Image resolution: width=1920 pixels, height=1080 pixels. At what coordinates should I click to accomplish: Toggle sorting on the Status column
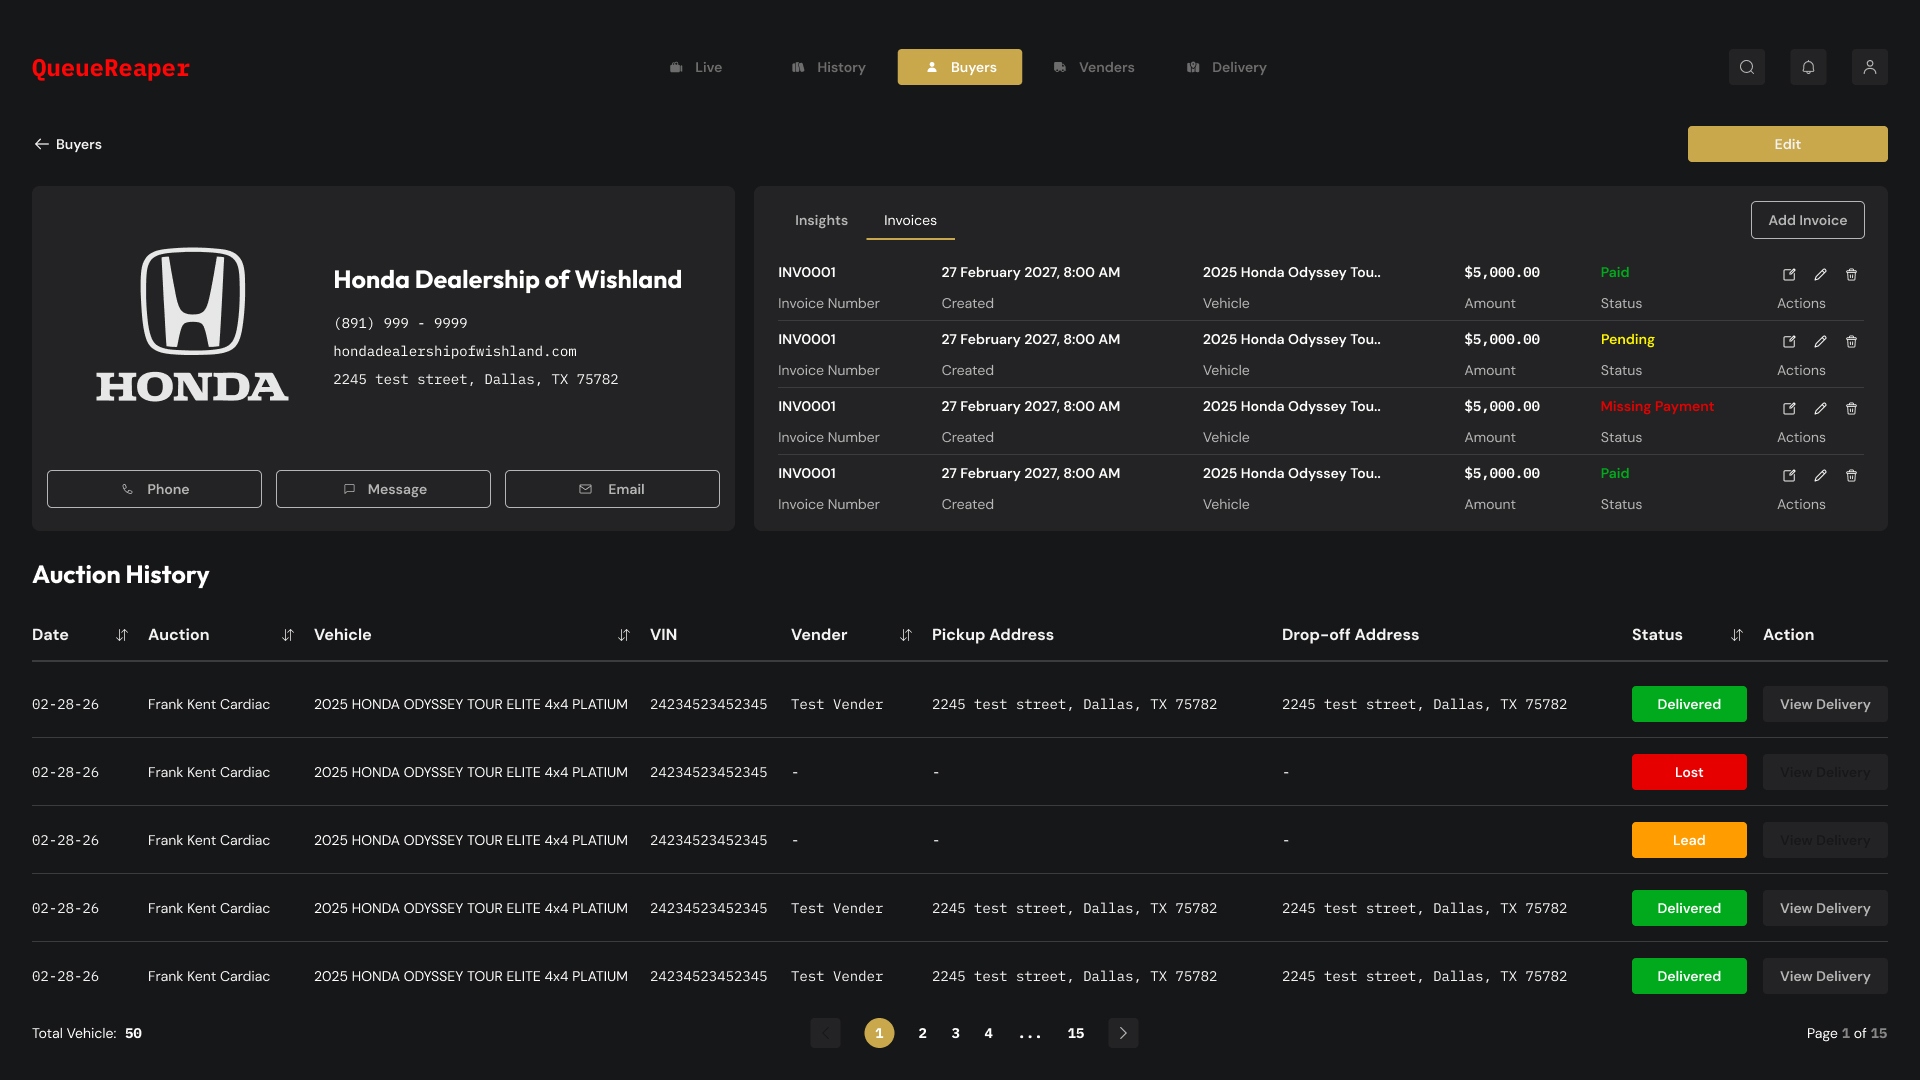[1738, 635]
